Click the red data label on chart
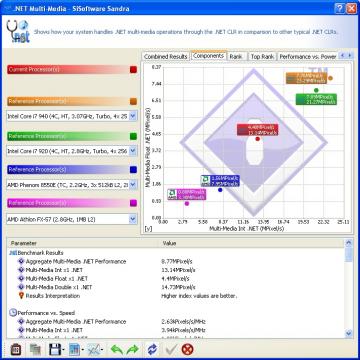 click(x=257, y=130)
